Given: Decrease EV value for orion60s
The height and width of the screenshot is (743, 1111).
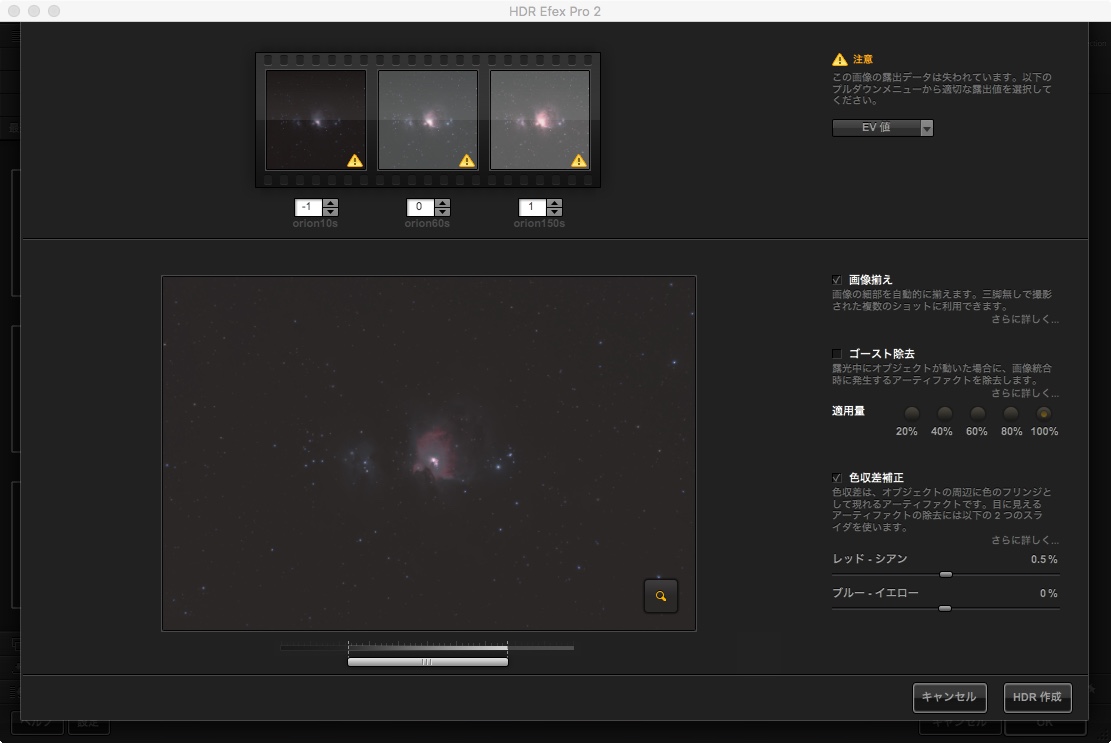Looking at the screenshot, I should tap(443, 211).
